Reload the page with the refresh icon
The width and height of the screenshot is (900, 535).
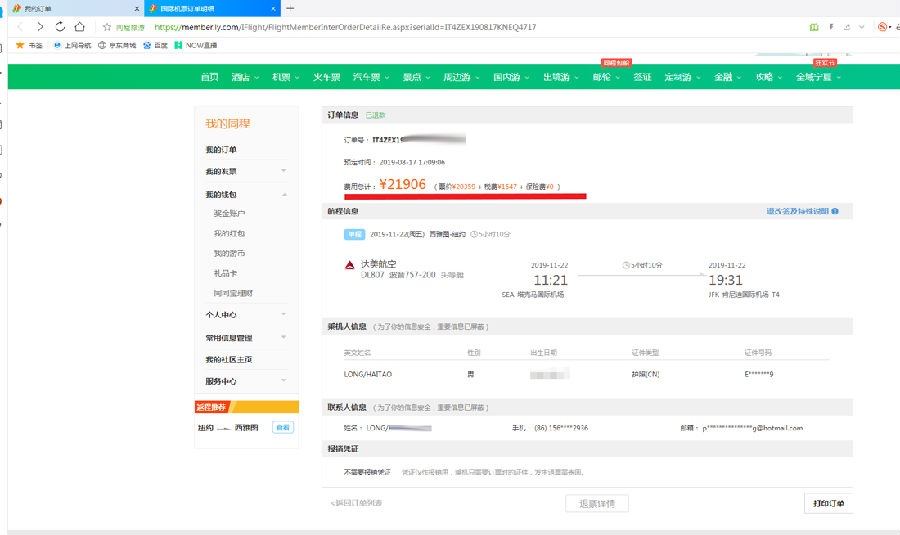61,27
